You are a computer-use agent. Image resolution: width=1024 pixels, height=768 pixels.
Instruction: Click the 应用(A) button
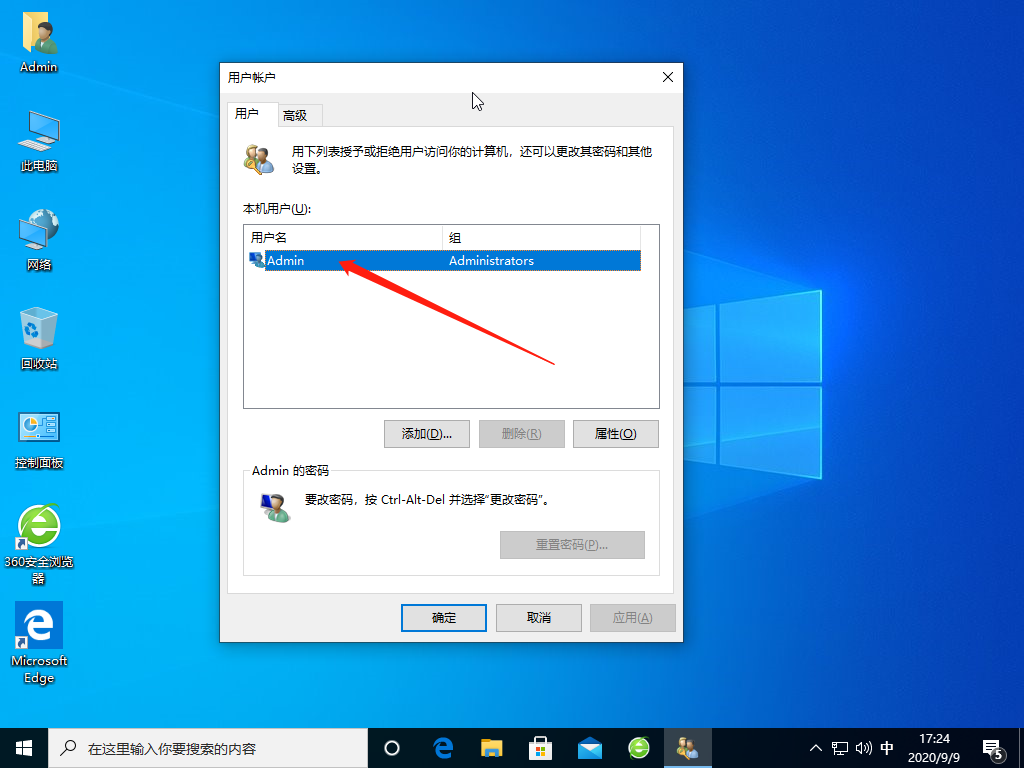tap(632, 618)
